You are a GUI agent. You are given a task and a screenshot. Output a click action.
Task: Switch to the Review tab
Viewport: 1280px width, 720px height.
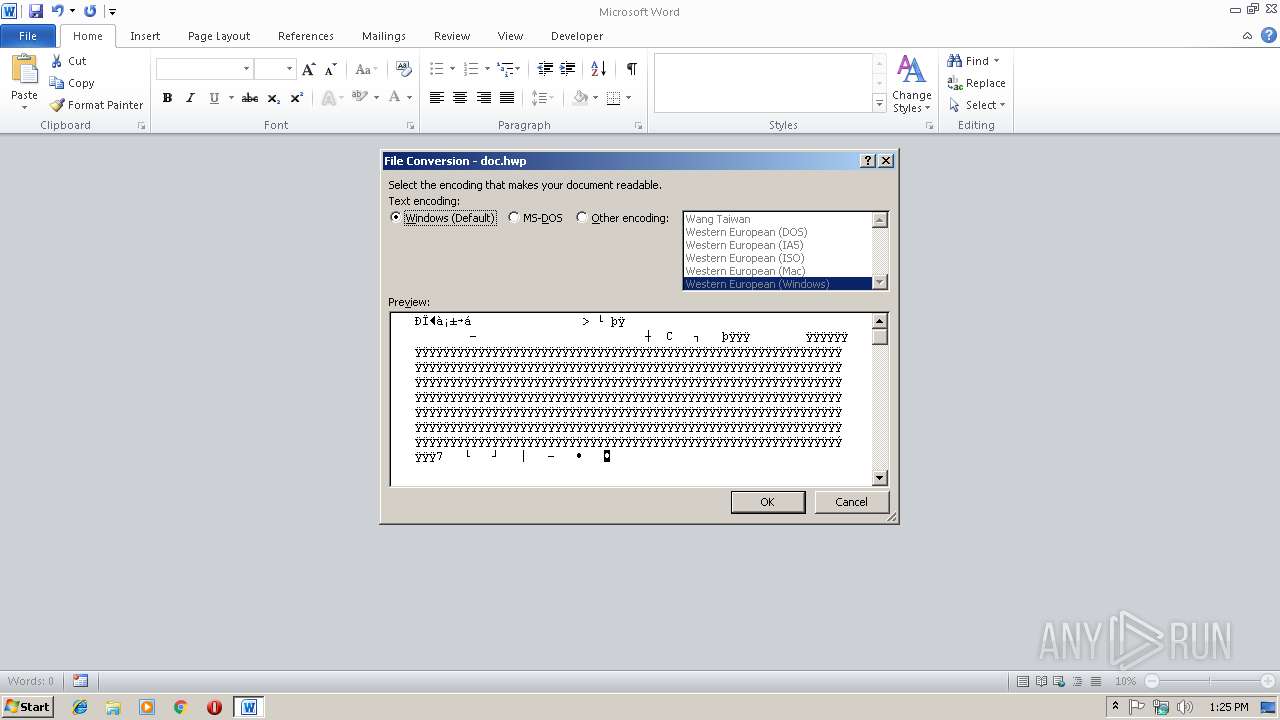point(452,36)
